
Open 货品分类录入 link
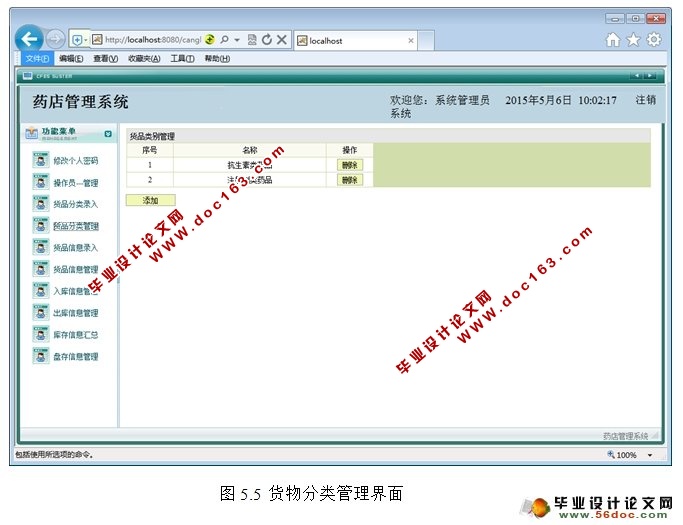(x=76, y=204)
